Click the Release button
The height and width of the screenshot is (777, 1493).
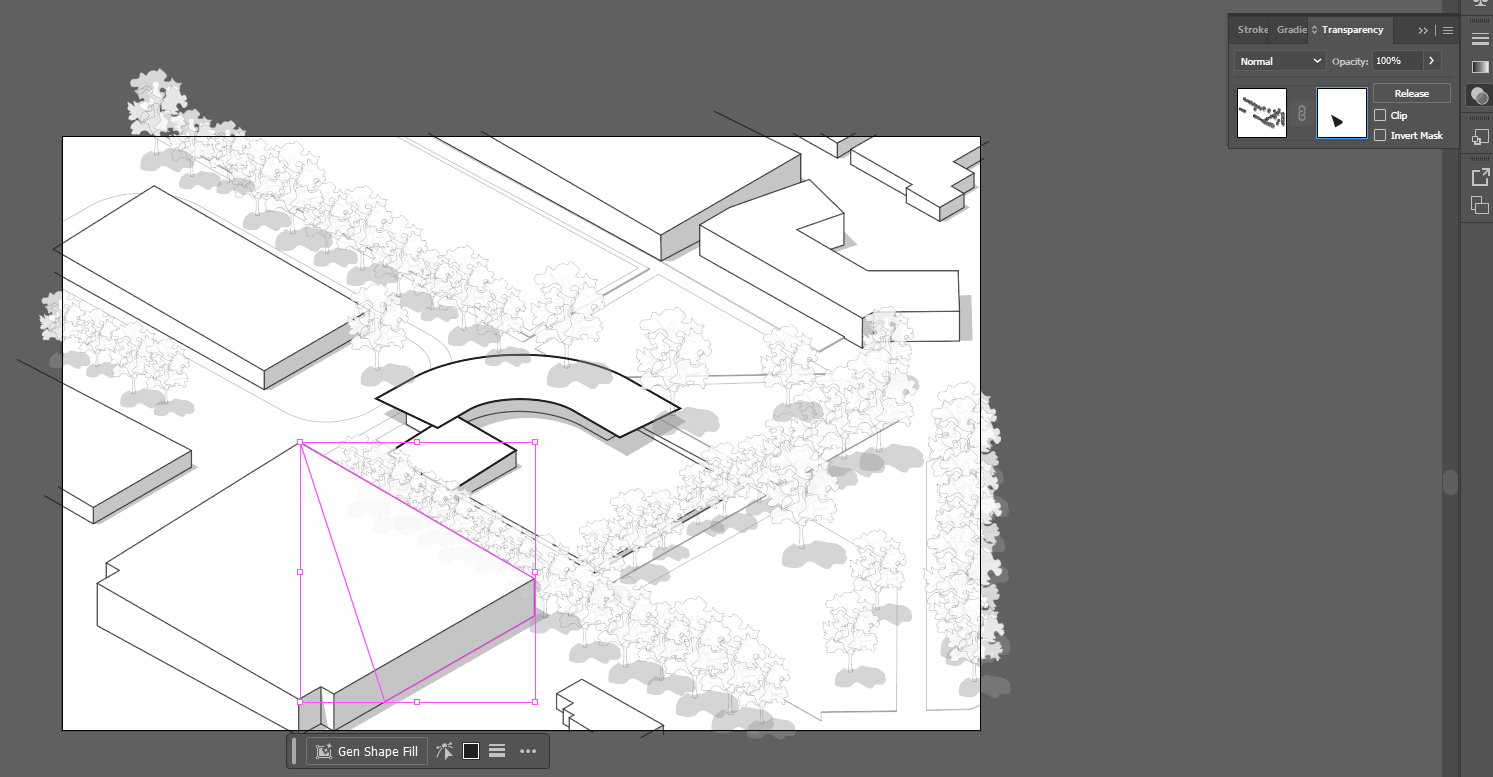pos(1411,93)
